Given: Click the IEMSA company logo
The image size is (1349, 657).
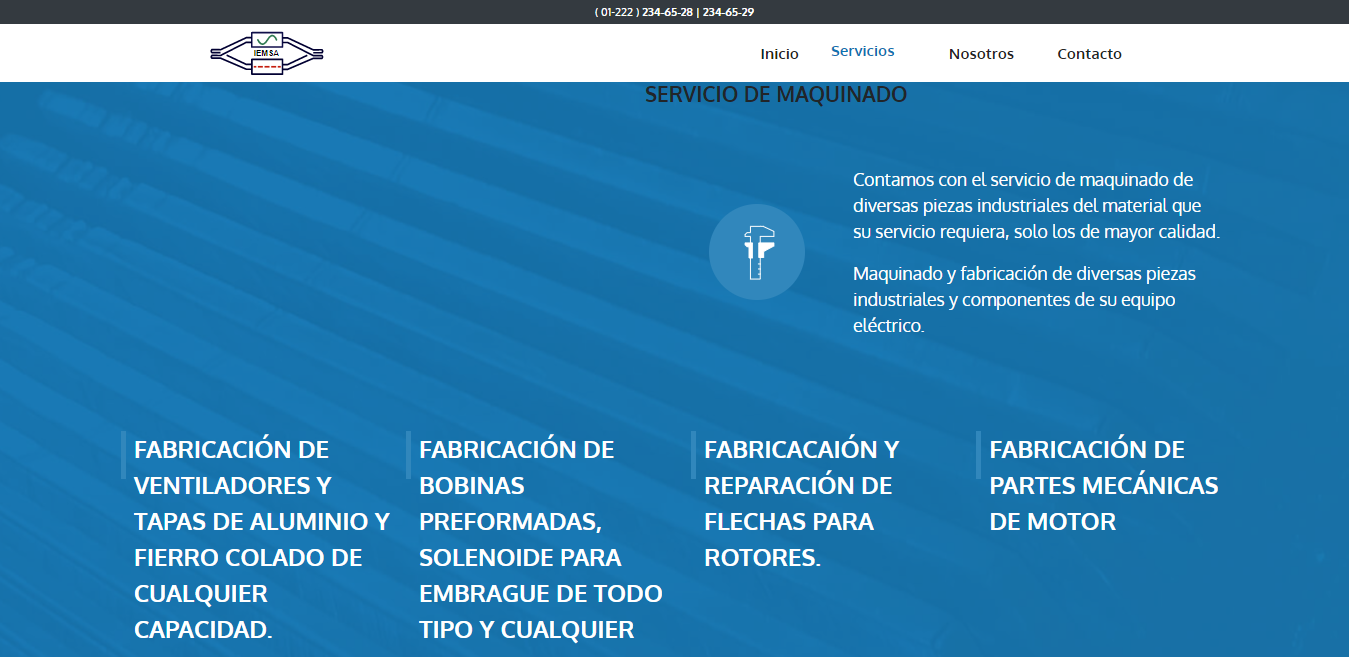Looking at the screenshot, I should click(267, 53).
